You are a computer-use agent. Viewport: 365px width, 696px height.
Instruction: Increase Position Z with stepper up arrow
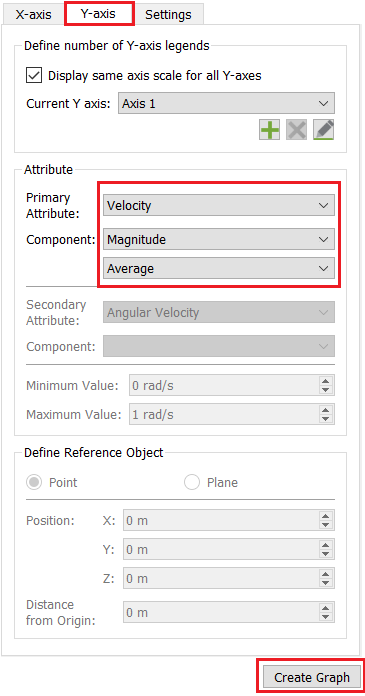[326, 574]
